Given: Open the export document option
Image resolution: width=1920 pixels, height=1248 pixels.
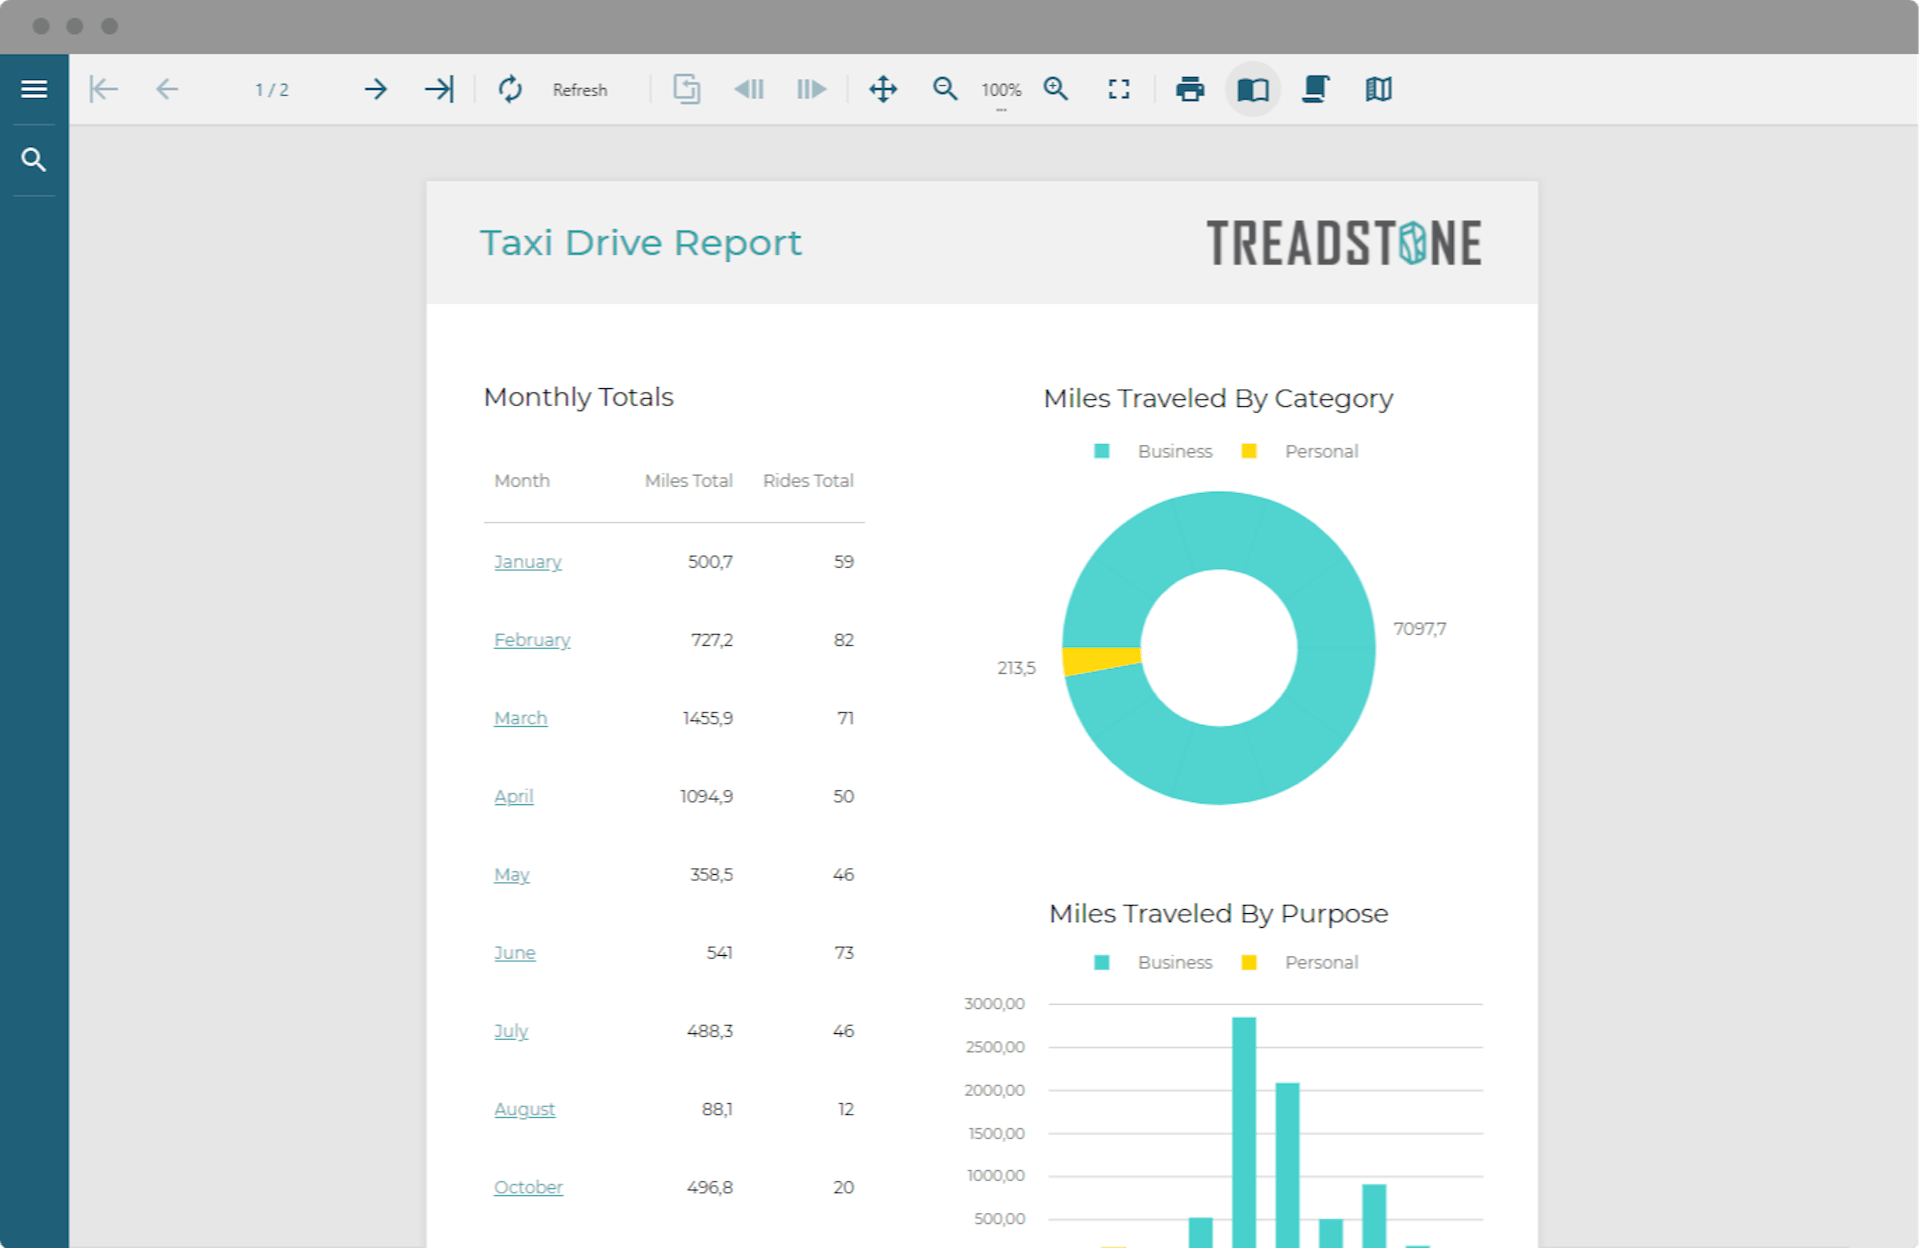Looking at the screenshot, I should 687,89.
